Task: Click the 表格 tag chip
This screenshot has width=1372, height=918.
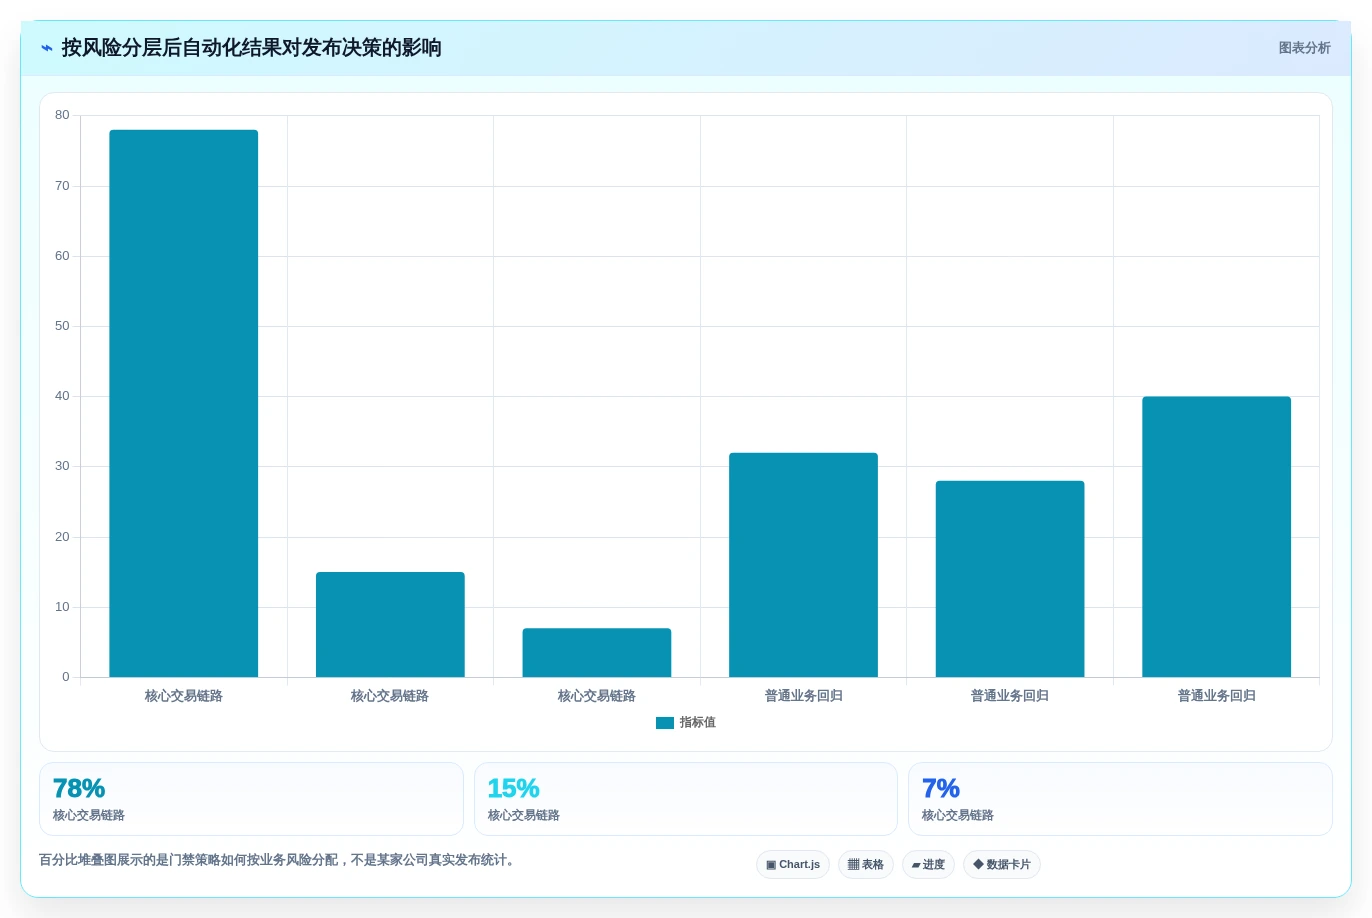Action: [x=866, y=865]
